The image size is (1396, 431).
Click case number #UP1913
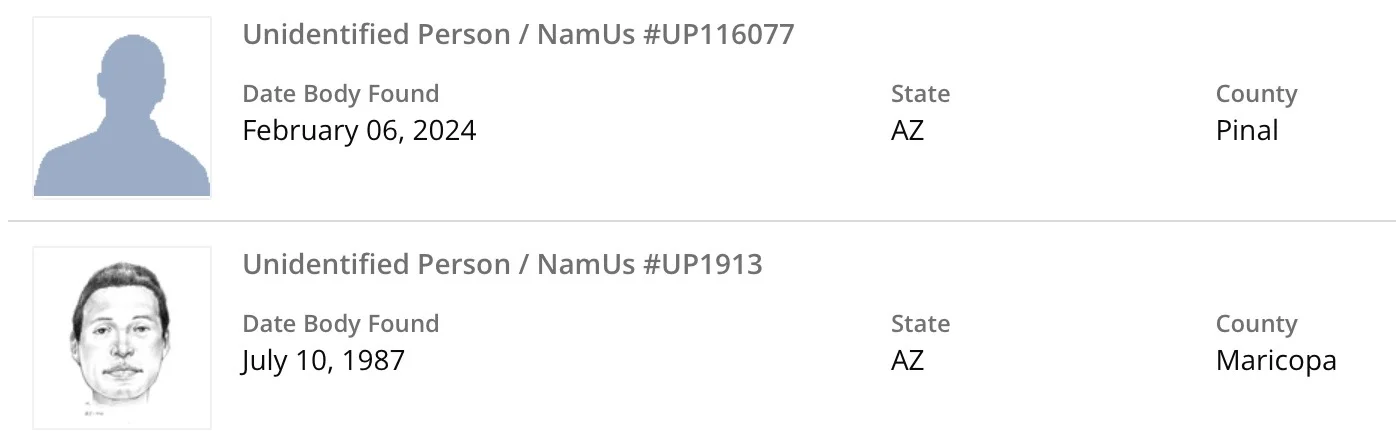coord(701,265)
